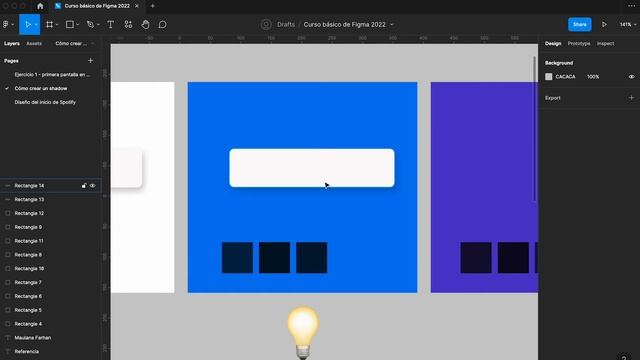Select the Frame tool
The width and height of the screenshot is (640, 360).
click(x=49, y=24)
